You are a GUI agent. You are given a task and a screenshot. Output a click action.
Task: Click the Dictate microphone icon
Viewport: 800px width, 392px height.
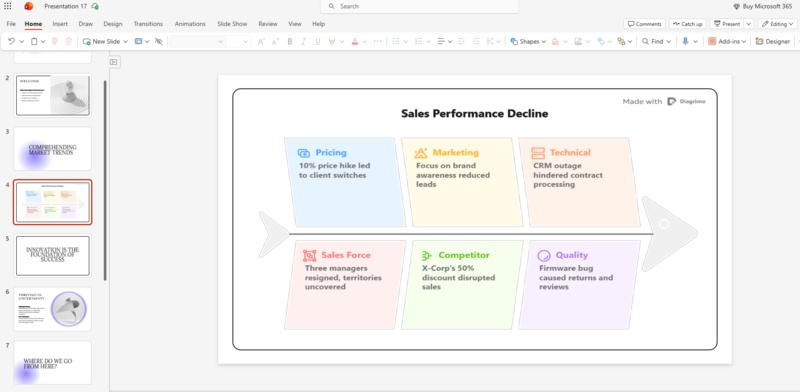pos(685,41)
